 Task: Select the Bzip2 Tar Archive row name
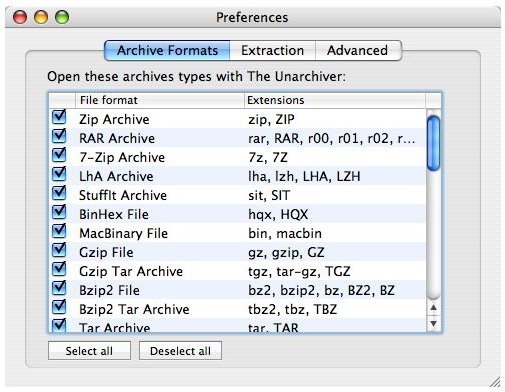pyautogui.click(x=134, y=309)
